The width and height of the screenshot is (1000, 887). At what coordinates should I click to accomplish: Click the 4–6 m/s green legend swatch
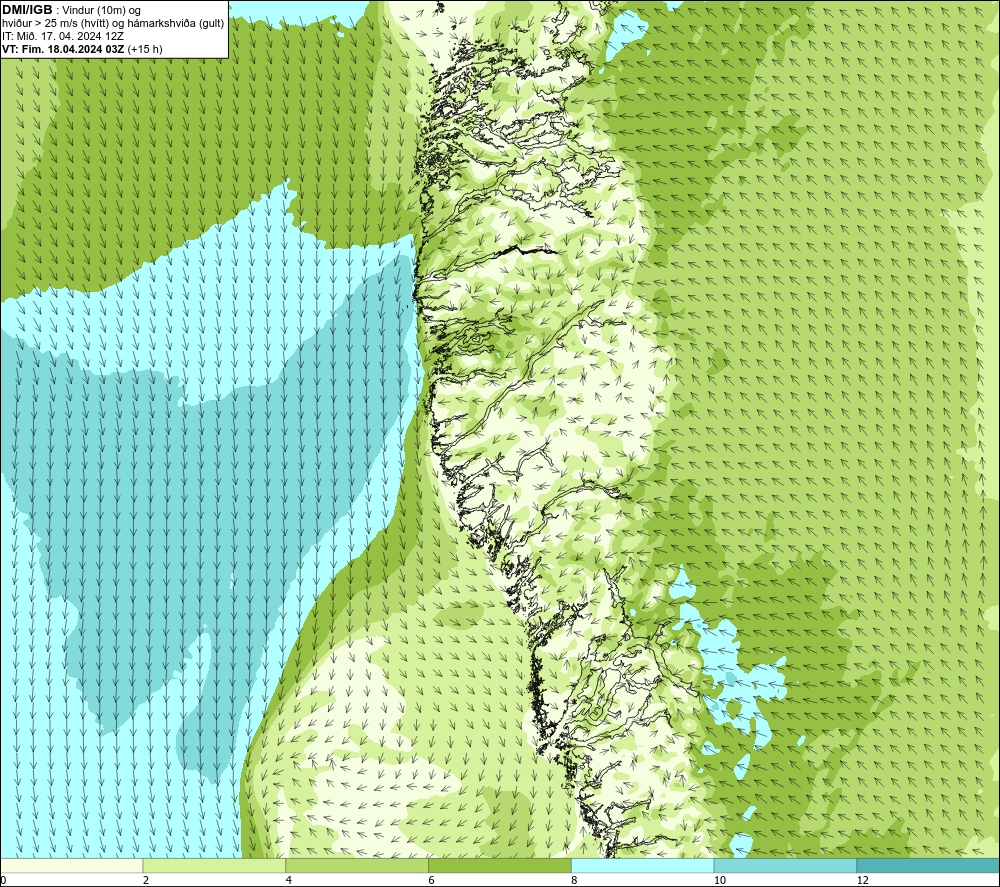pos(357,865)
